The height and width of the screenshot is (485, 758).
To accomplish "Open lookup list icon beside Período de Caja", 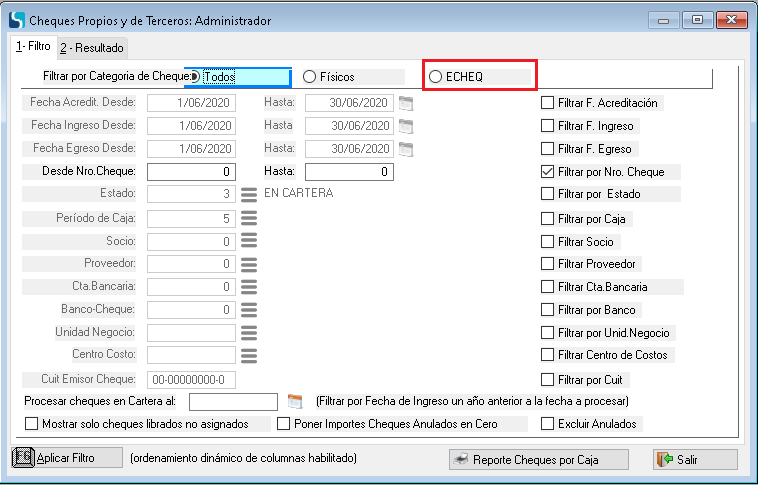I will (x=249, y=218).
